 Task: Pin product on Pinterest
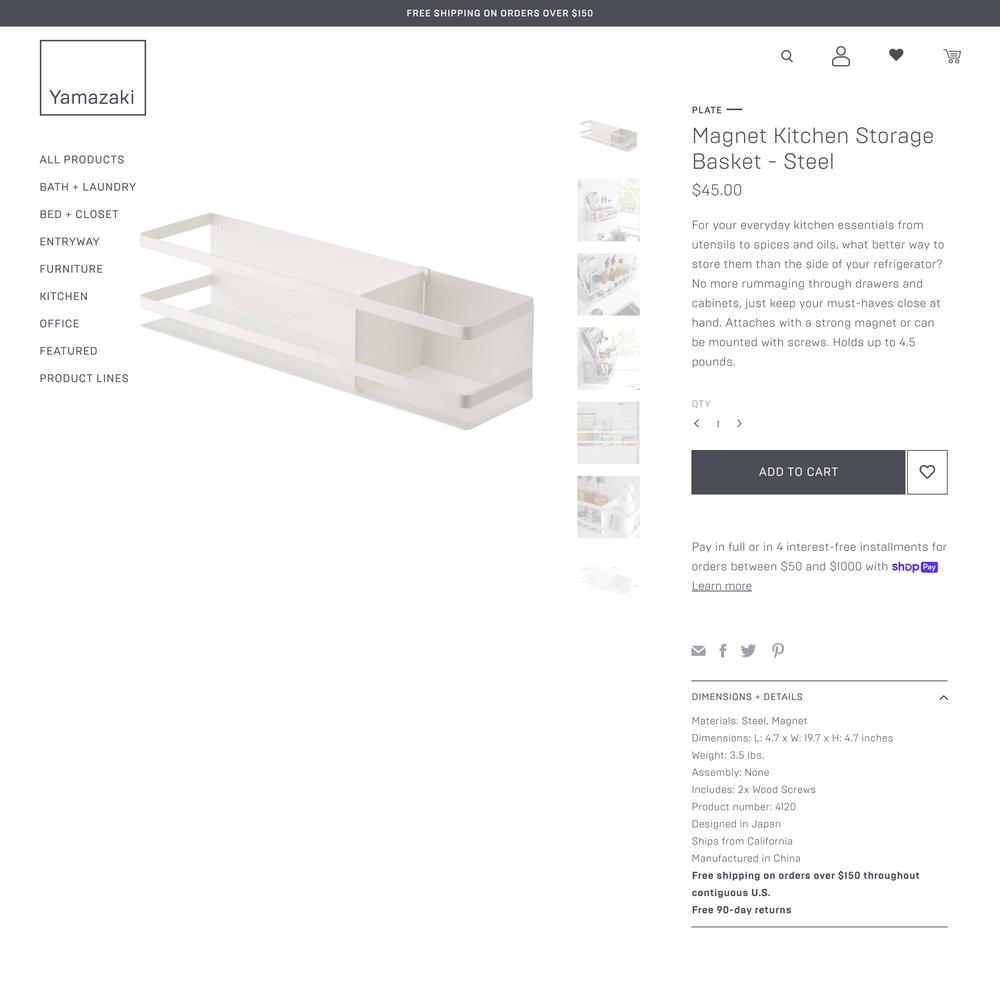pyautogui.click(x=777, y=650)
